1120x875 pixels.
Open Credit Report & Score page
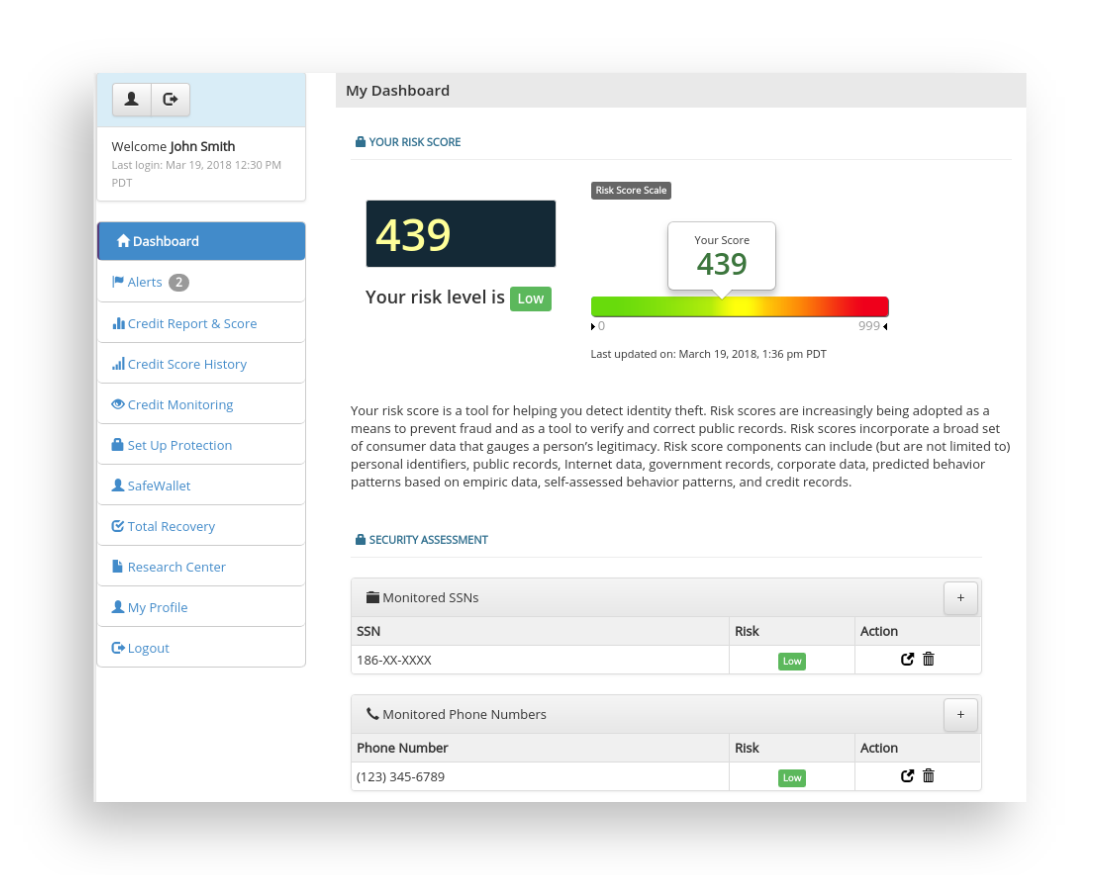pyautogui.click(x=192, y=324)
